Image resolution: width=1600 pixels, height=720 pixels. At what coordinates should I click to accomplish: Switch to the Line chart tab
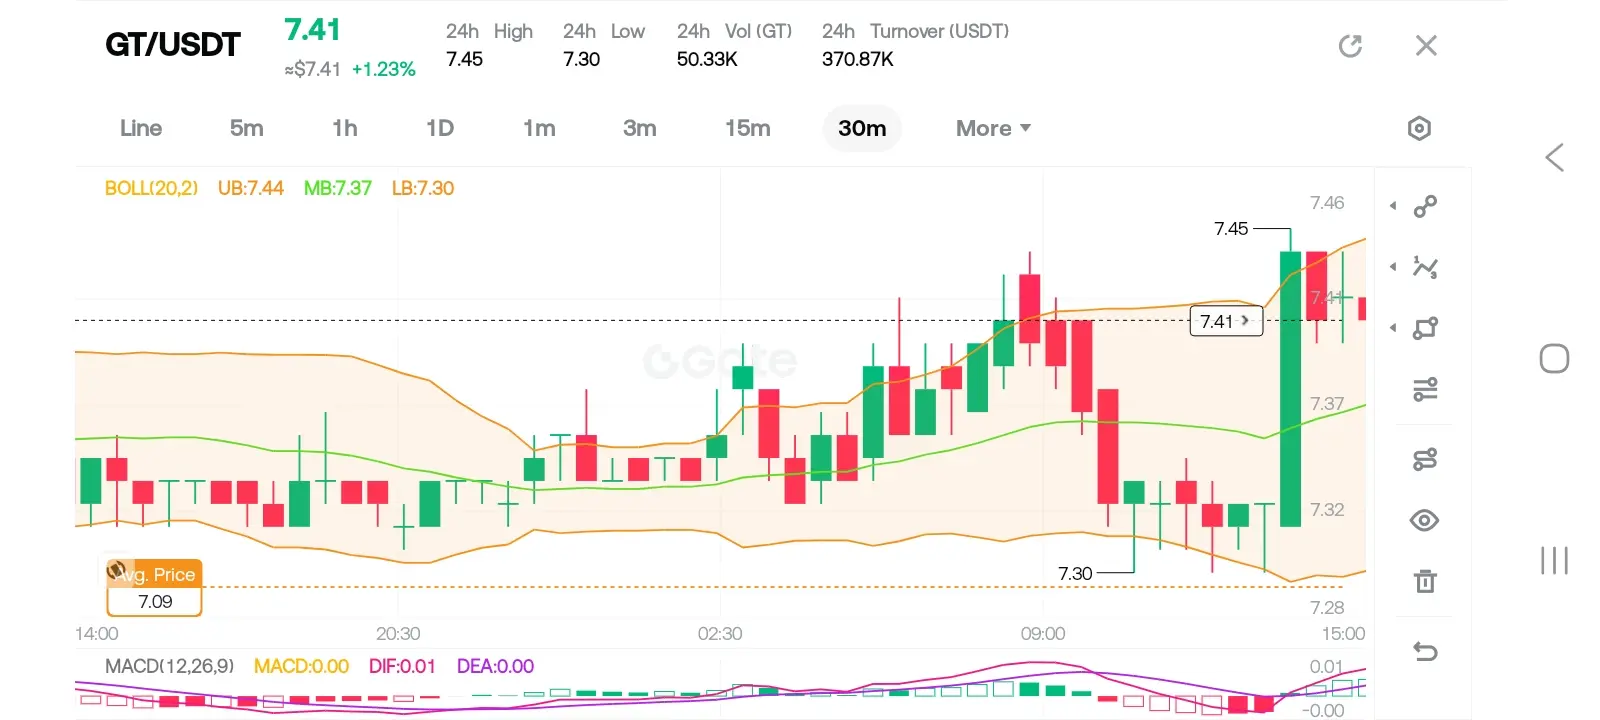(141, 128)
